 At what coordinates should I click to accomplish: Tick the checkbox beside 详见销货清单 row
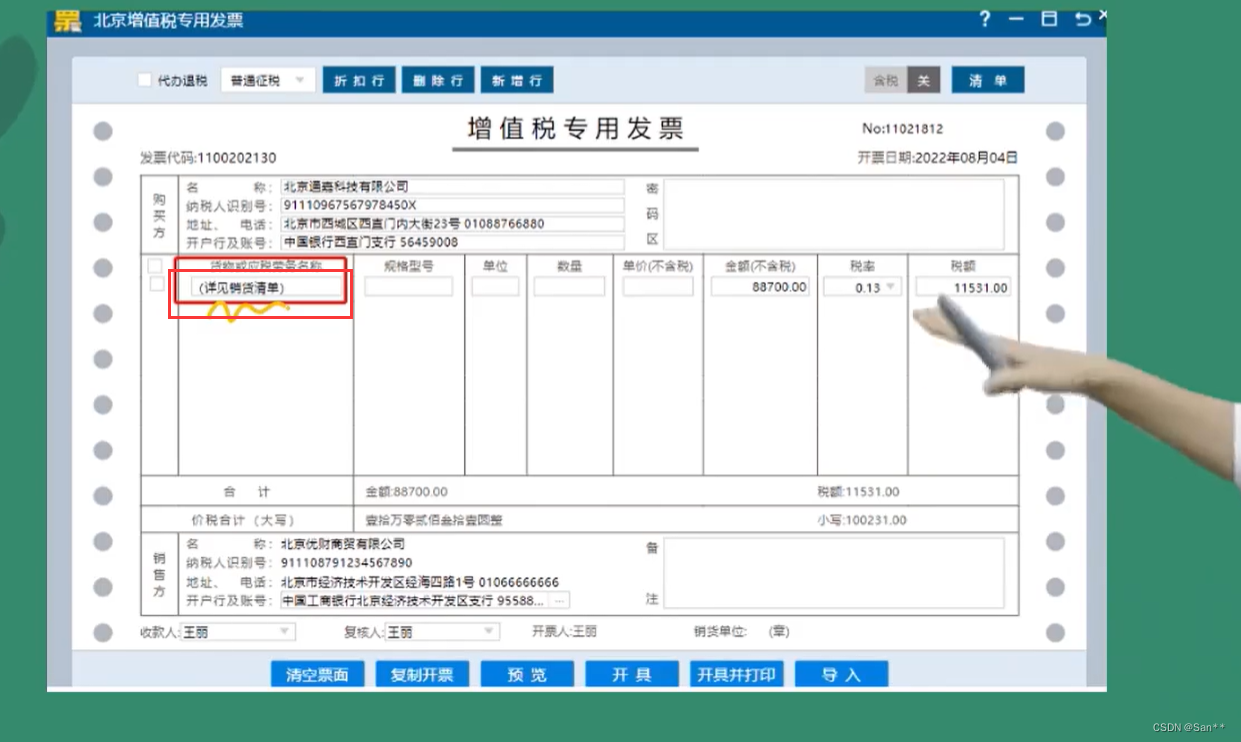pos(157,284)
